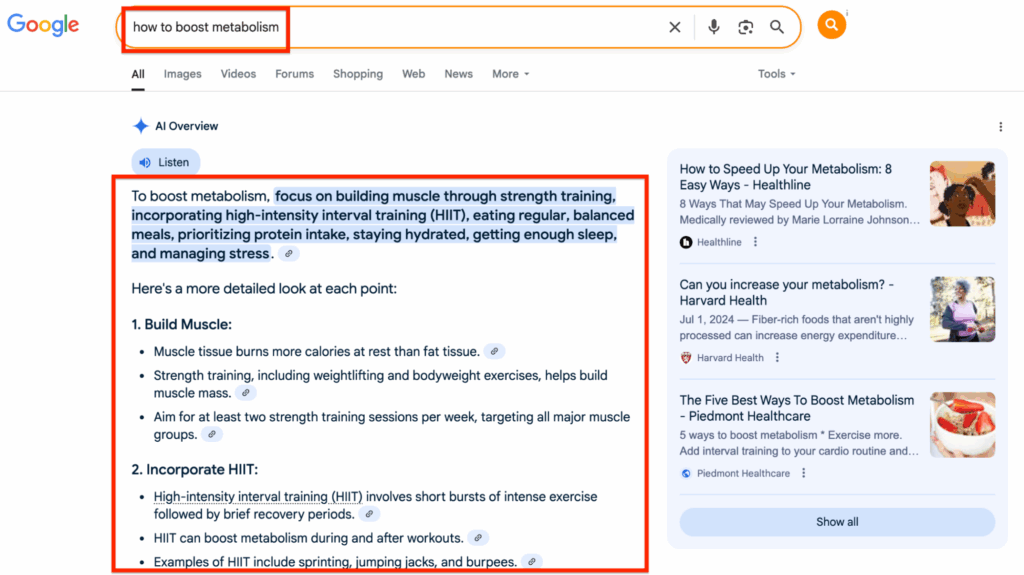Open 'The Five Best Ways To Boost Metabolism' link
This screenshot has height=575, width=1024.
[x=797, y=408]
